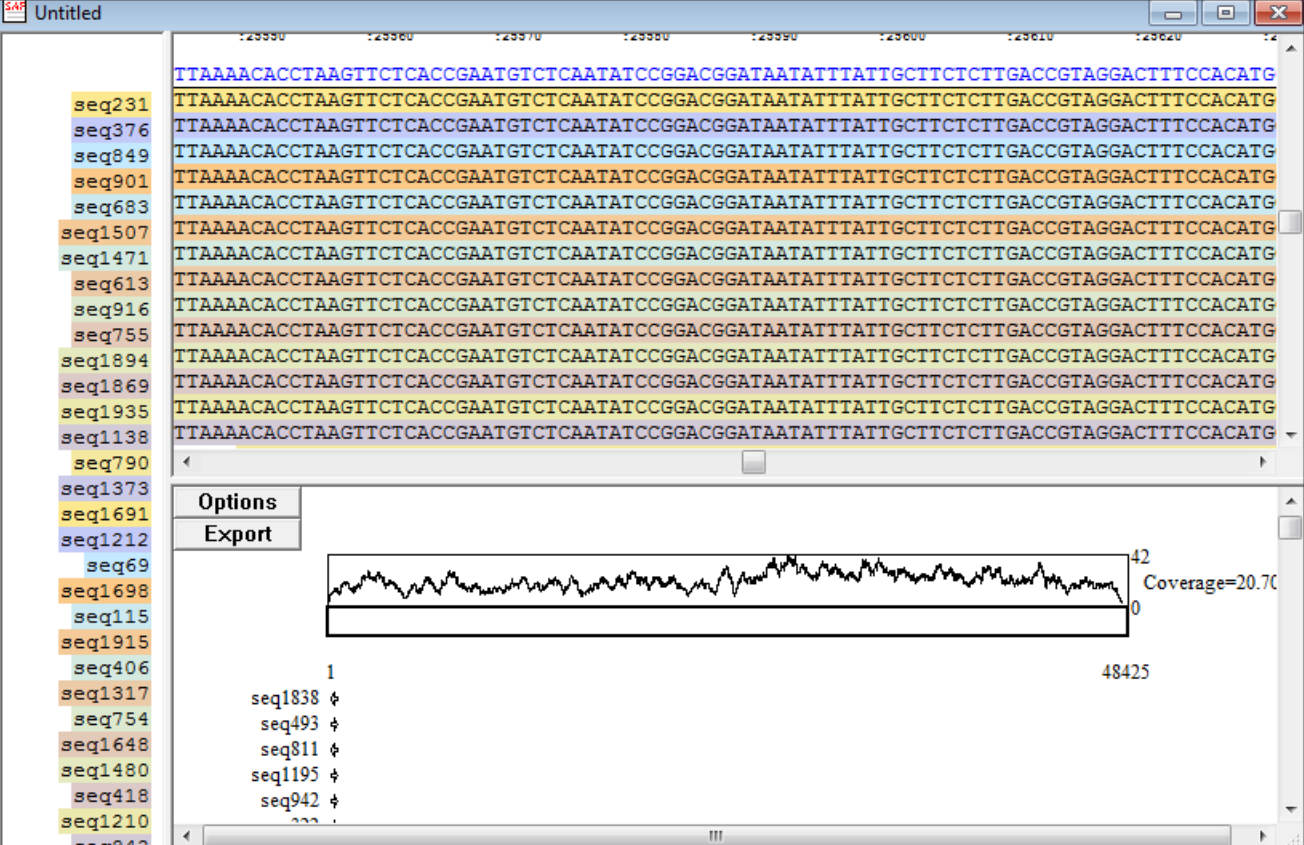
Task: Click seq942 in the read map
Action: 290,801
